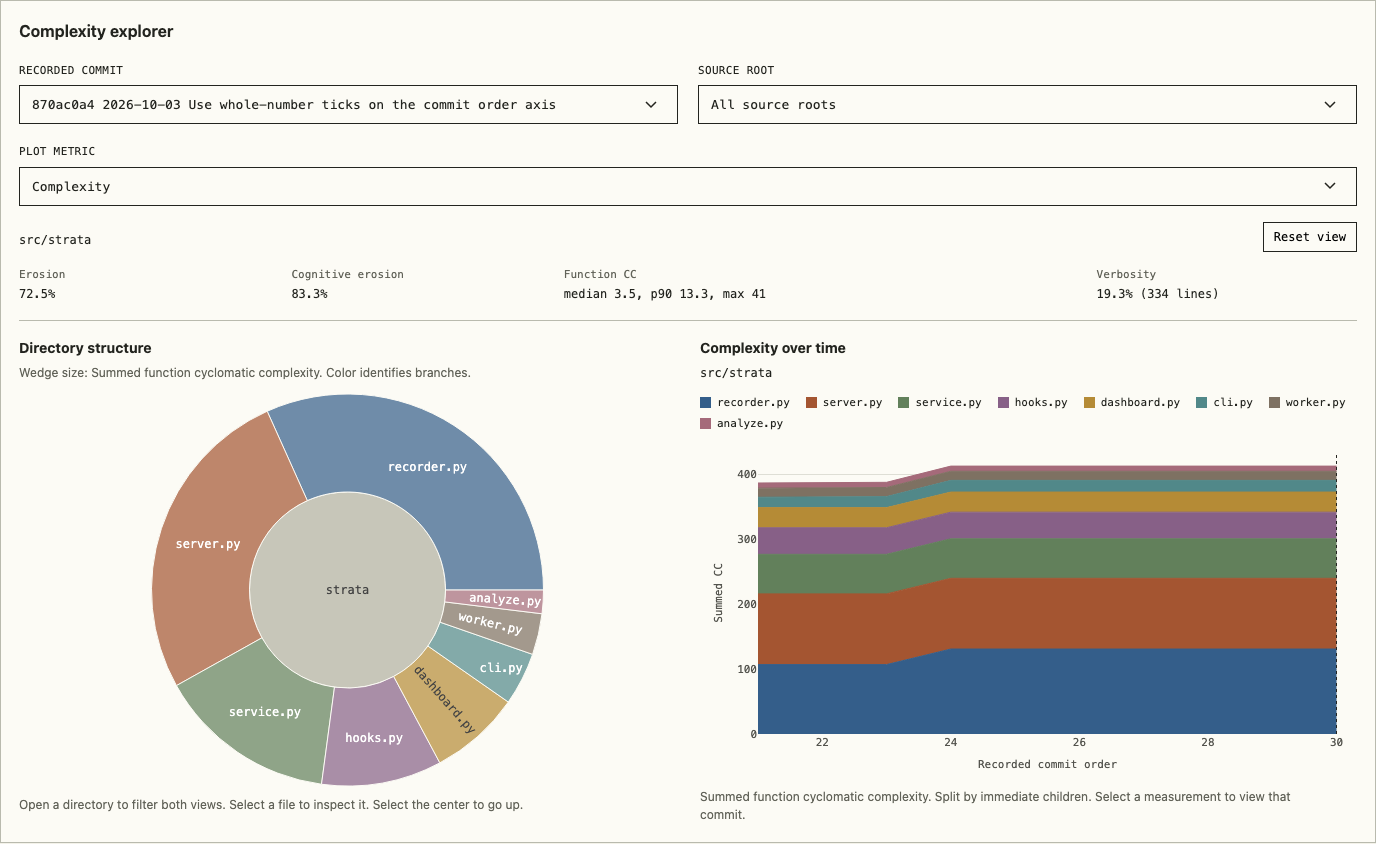1376x844 pixels.
Task: Click the orange server.py band in chart
Action: click(x=1047, y=613)
